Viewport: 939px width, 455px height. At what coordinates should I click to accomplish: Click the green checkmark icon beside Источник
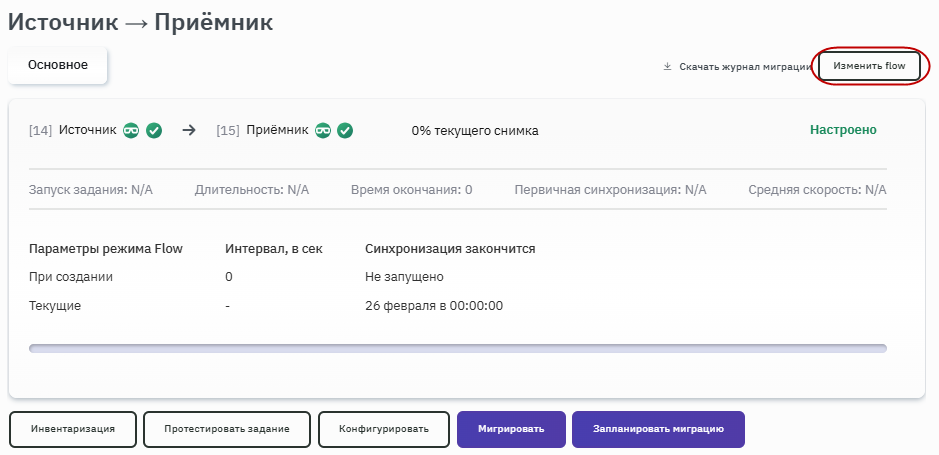tap(154, 130)
